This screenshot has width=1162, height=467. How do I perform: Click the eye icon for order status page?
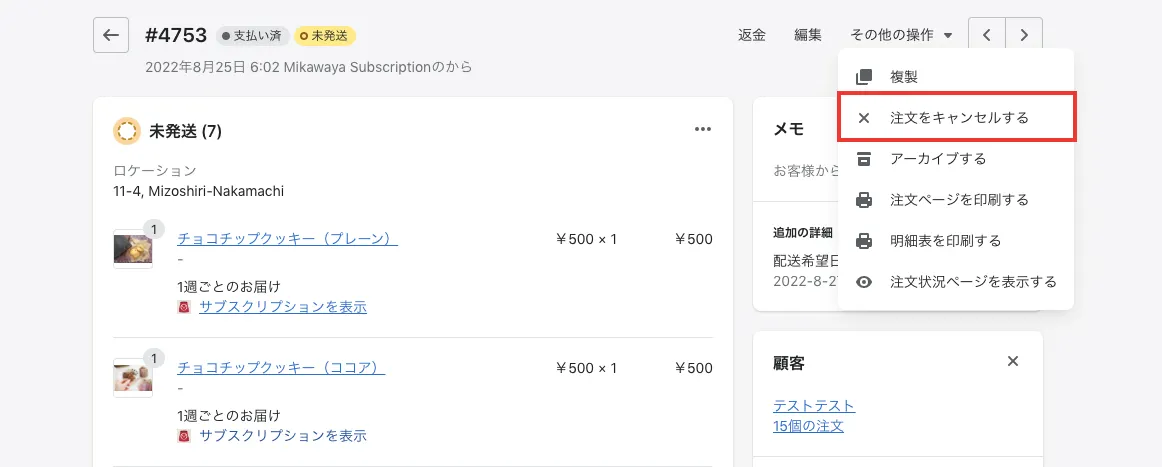[x=864, y=282]
